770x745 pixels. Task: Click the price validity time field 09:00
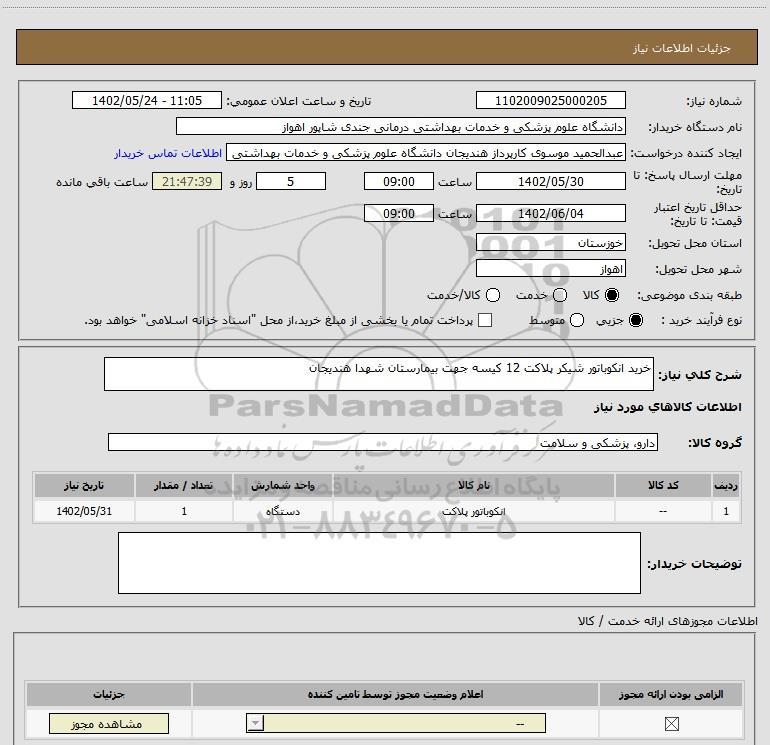pos(399,213)
